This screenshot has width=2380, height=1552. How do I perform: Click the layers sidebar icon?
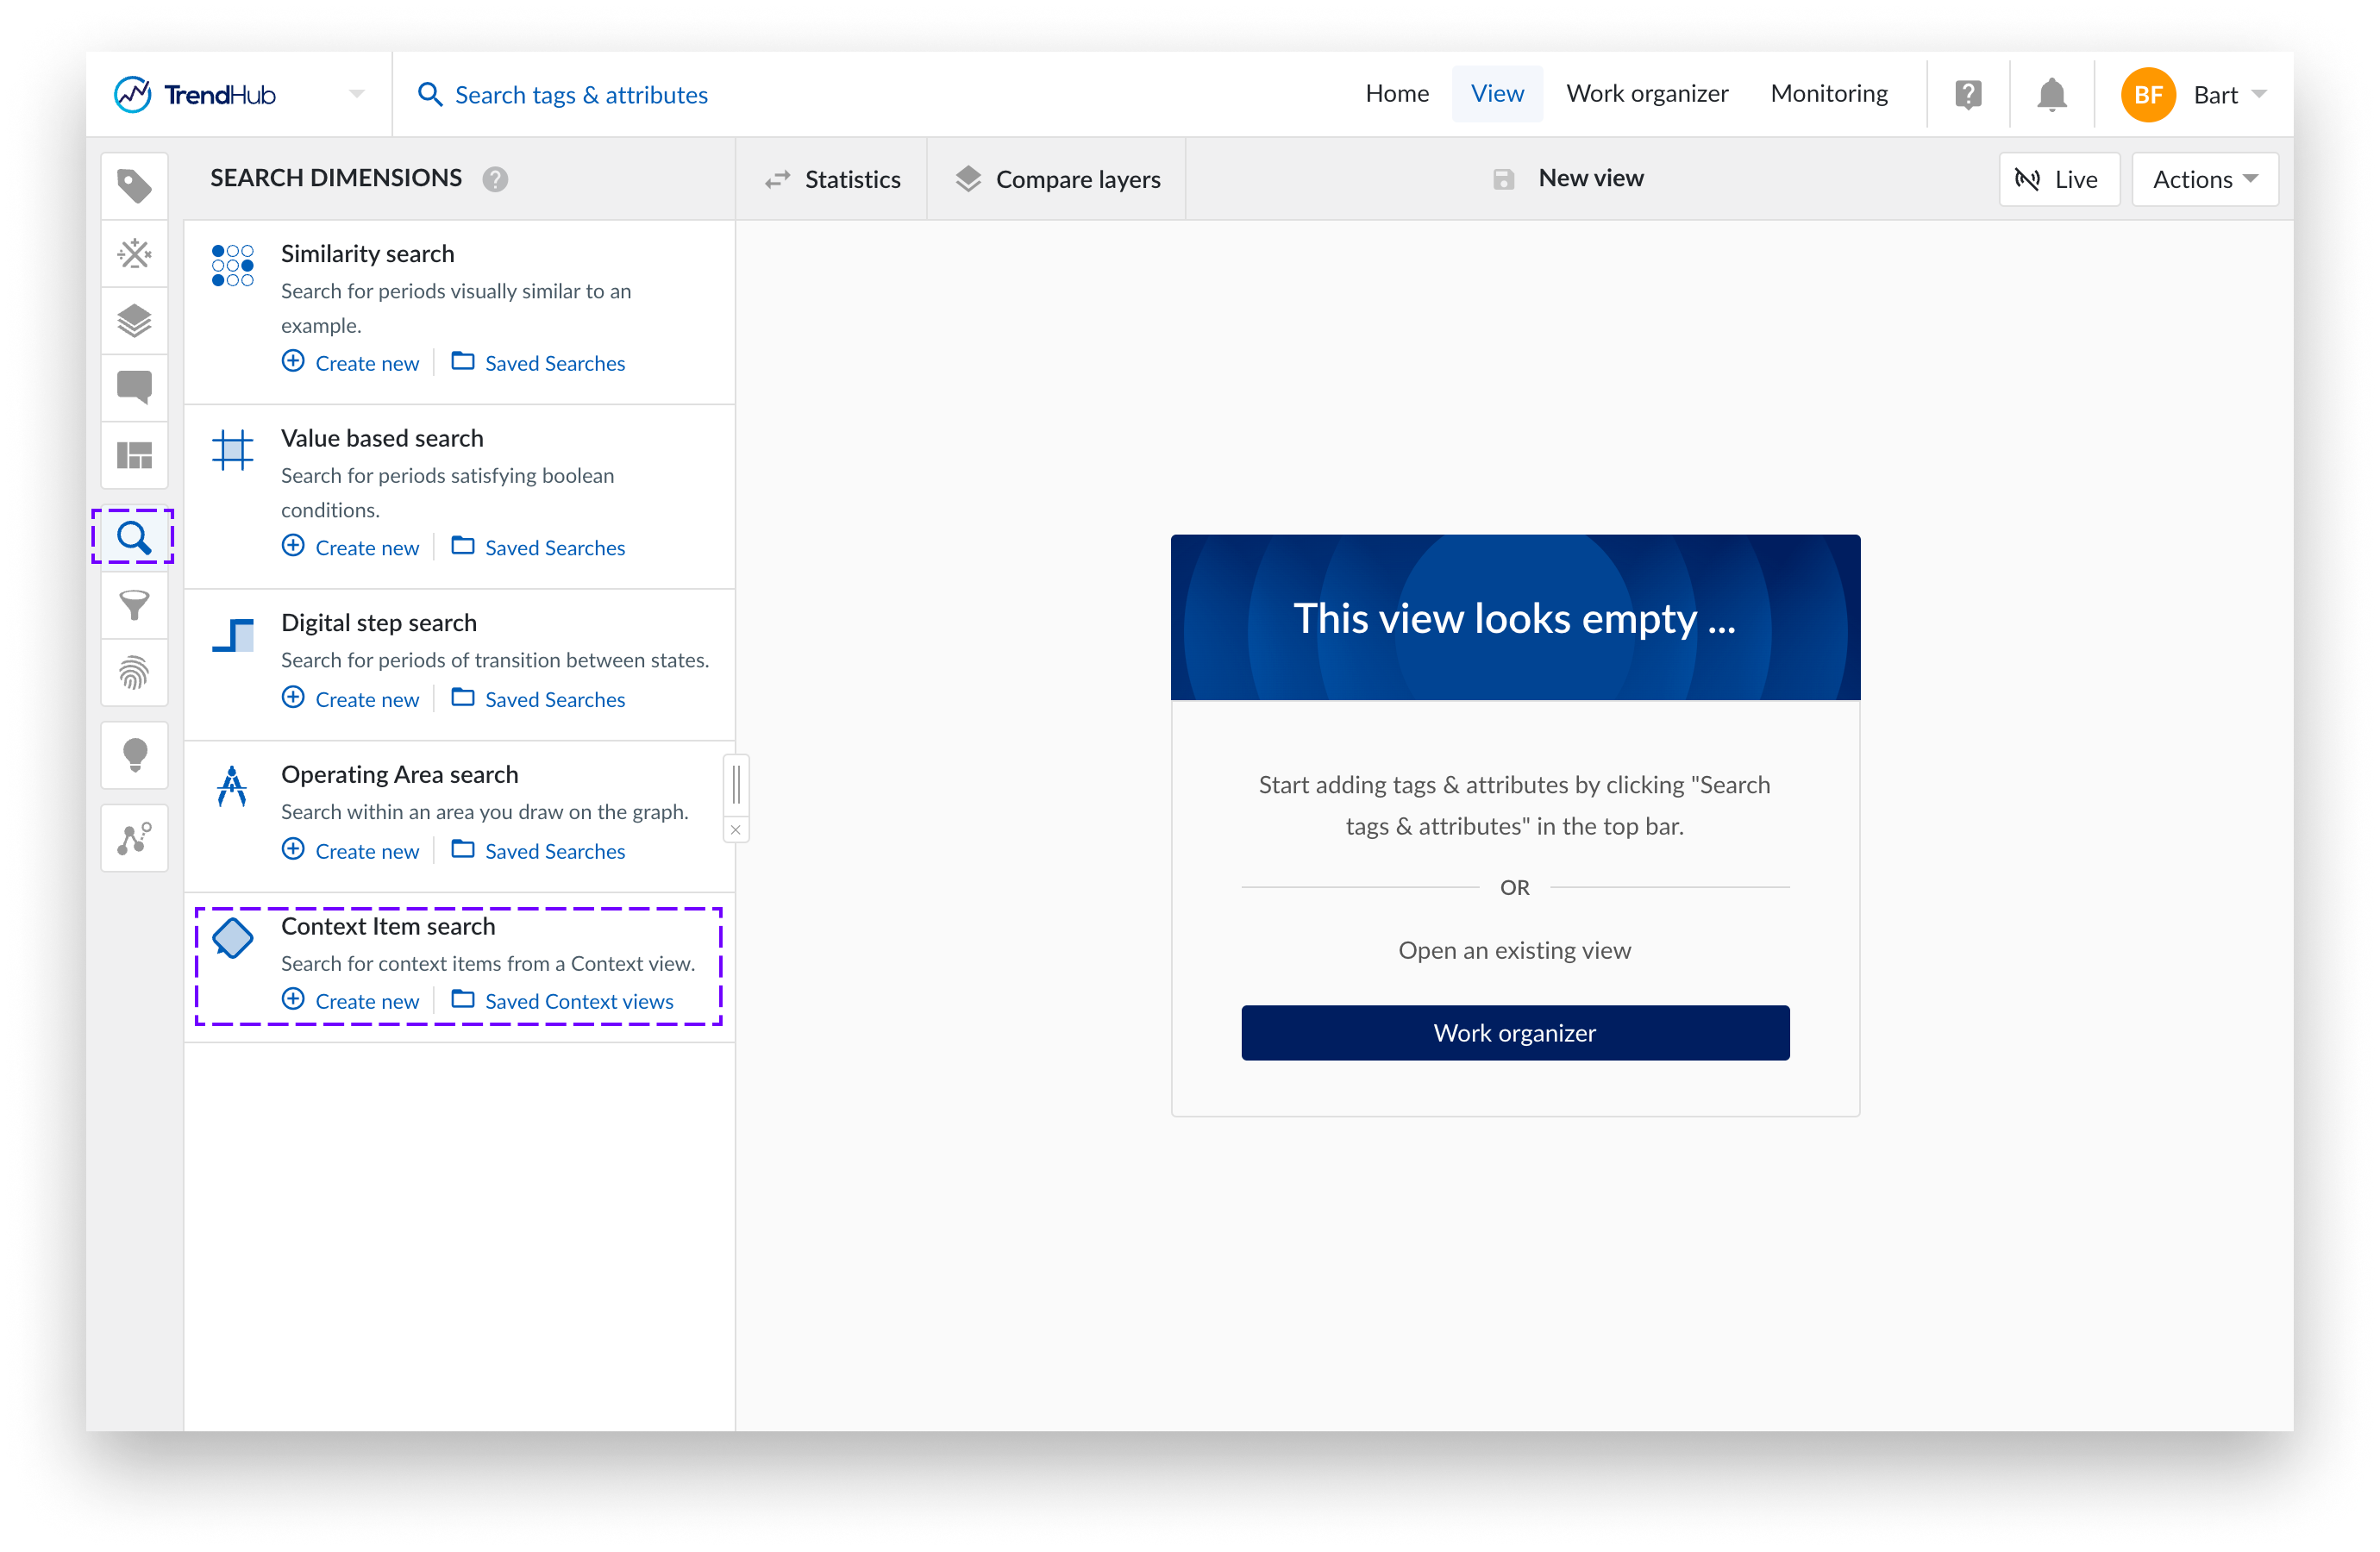[x=134, y=320]
